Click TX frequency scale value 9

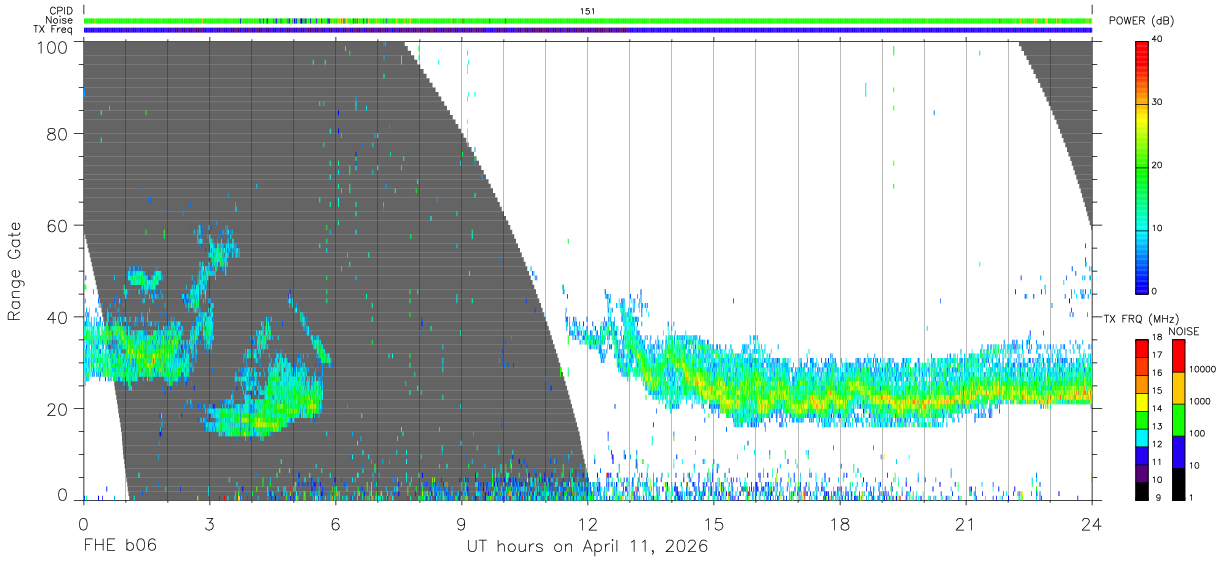tap(1157, 497)
